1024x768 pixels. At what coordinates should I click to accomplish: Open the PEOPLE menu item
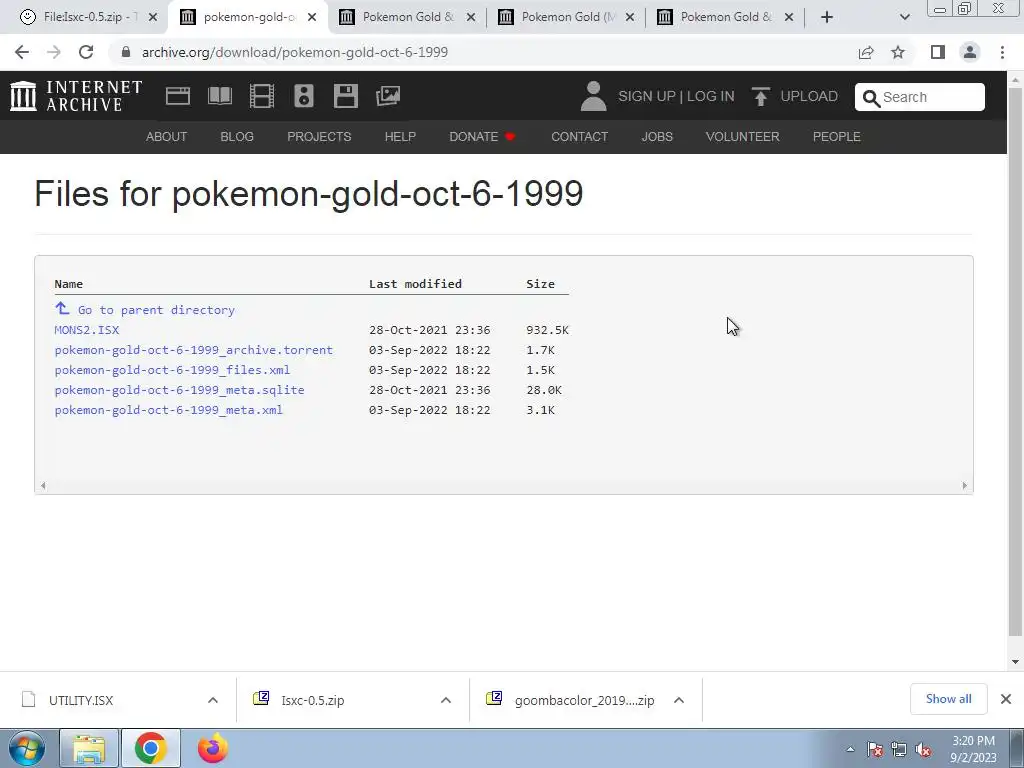[x=837, y=136]
